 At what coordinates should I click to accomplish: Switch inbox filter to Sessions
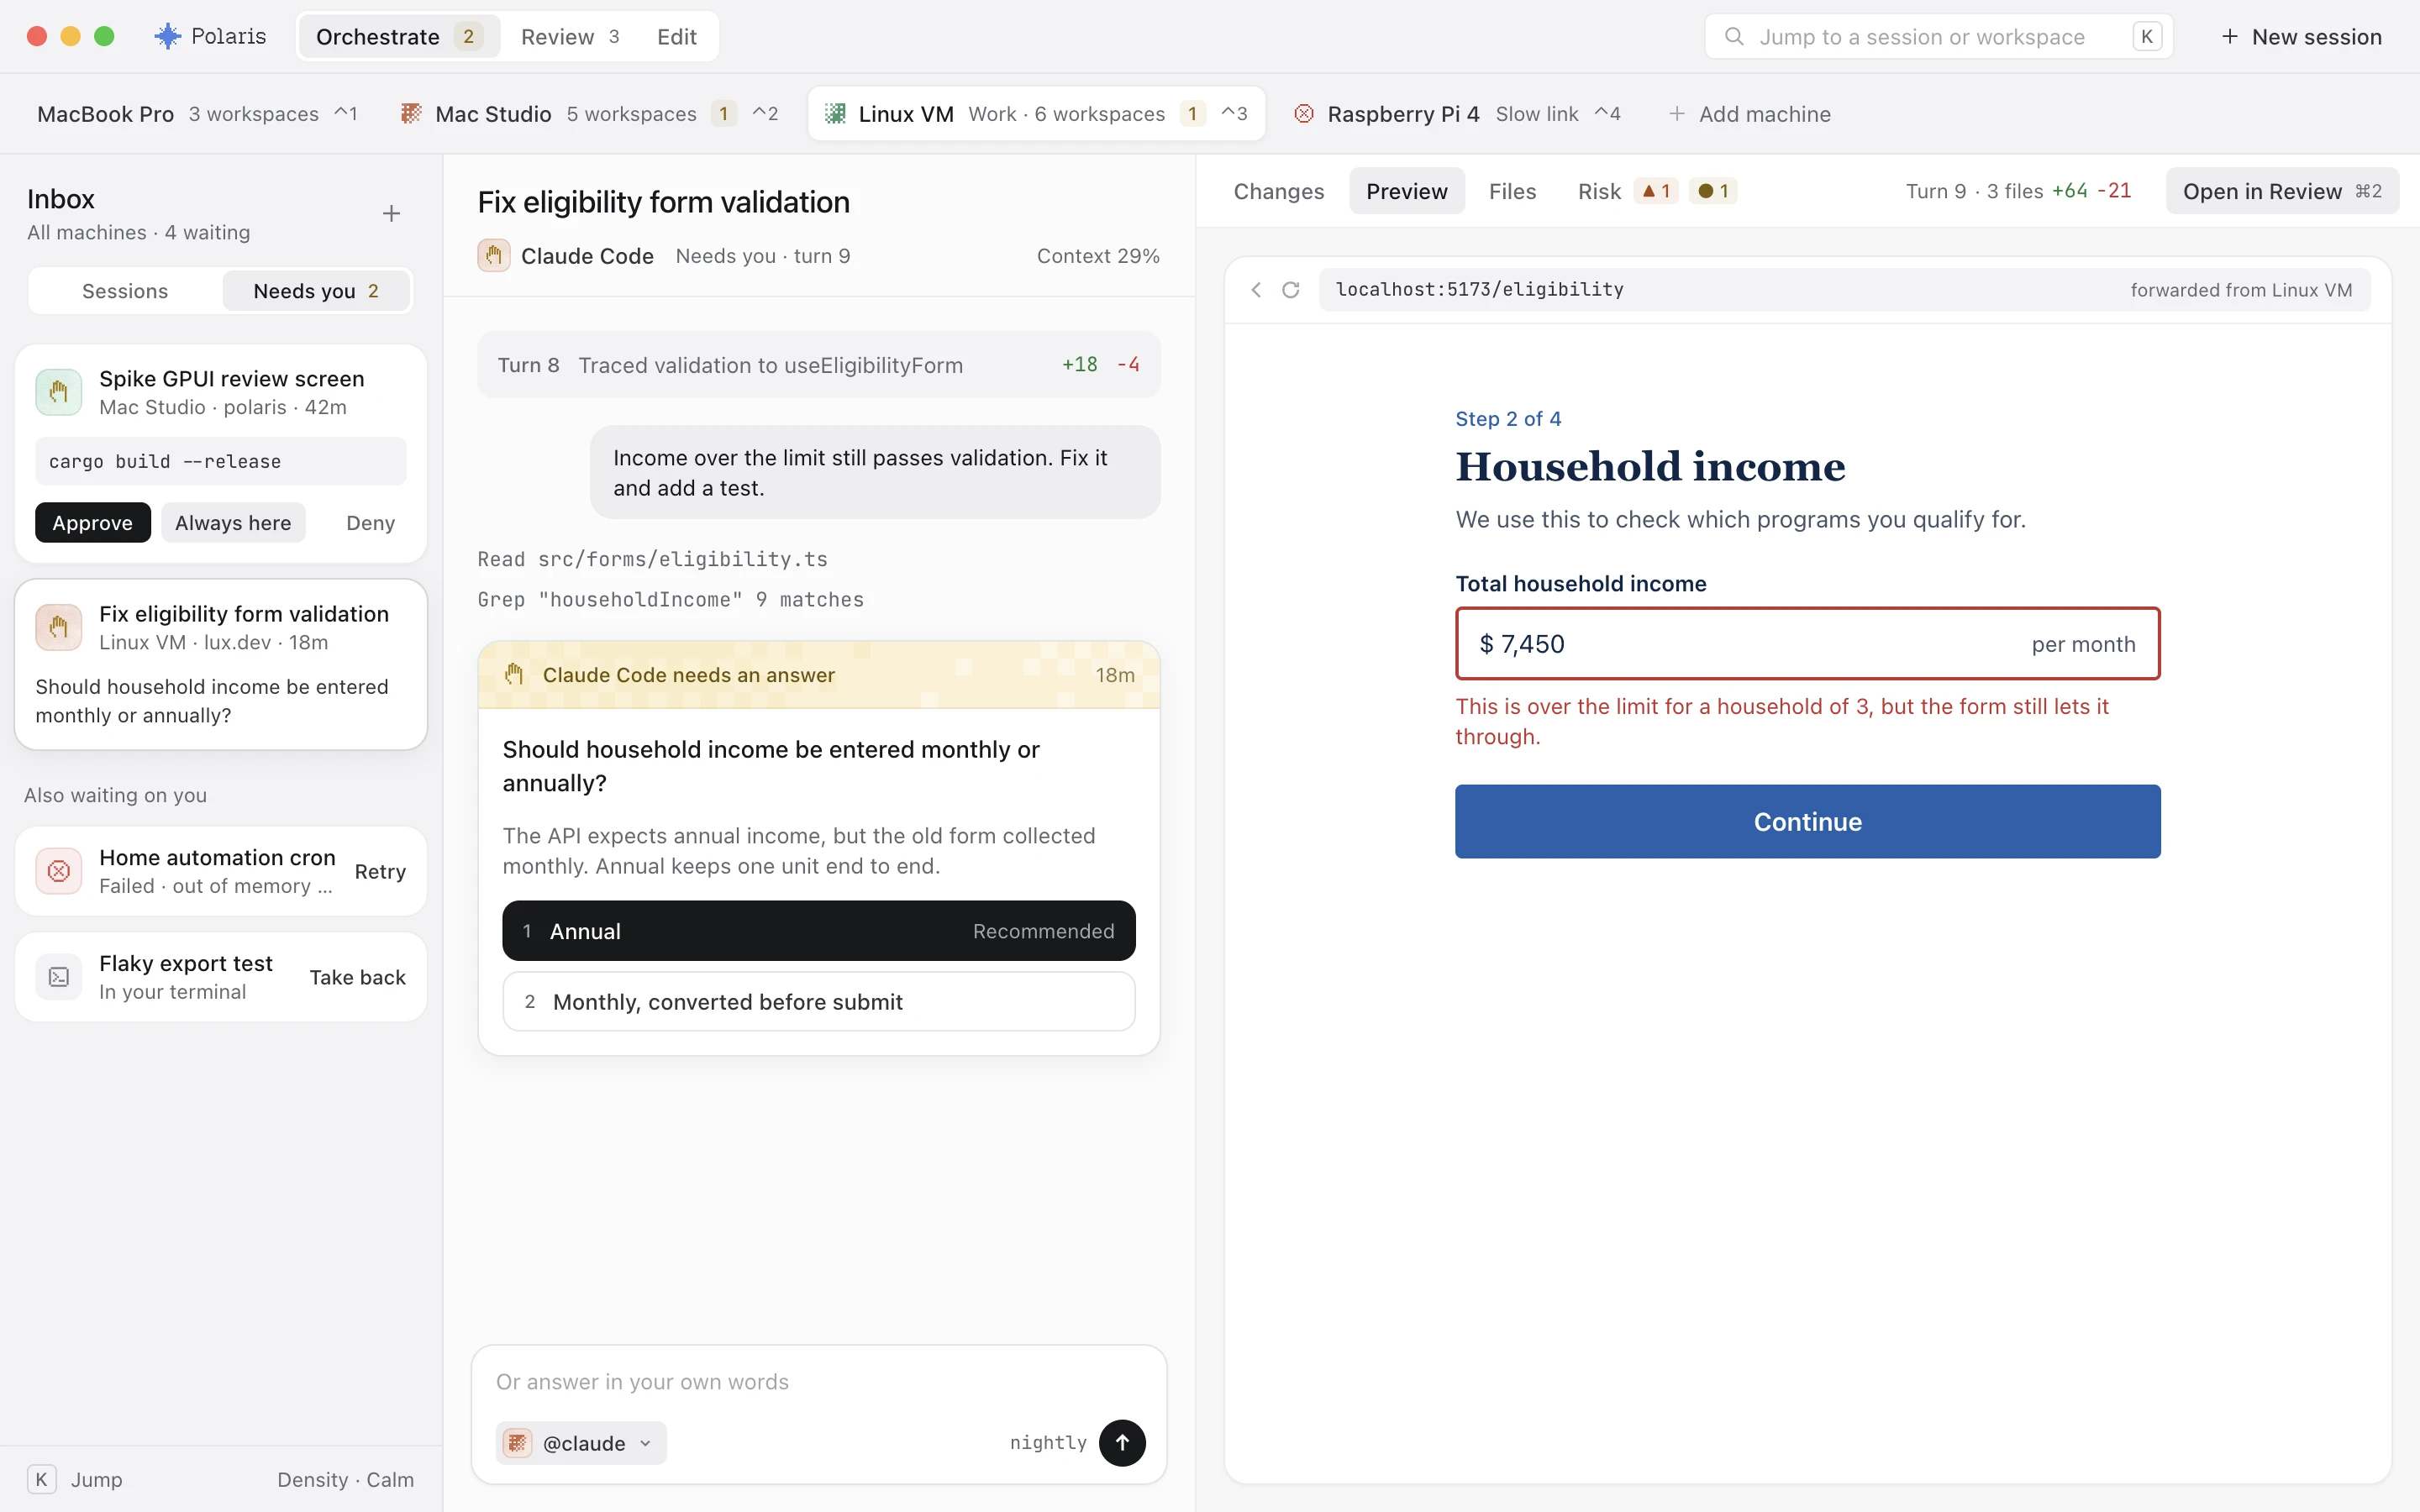pyautogui.click(x=125, y=291)
